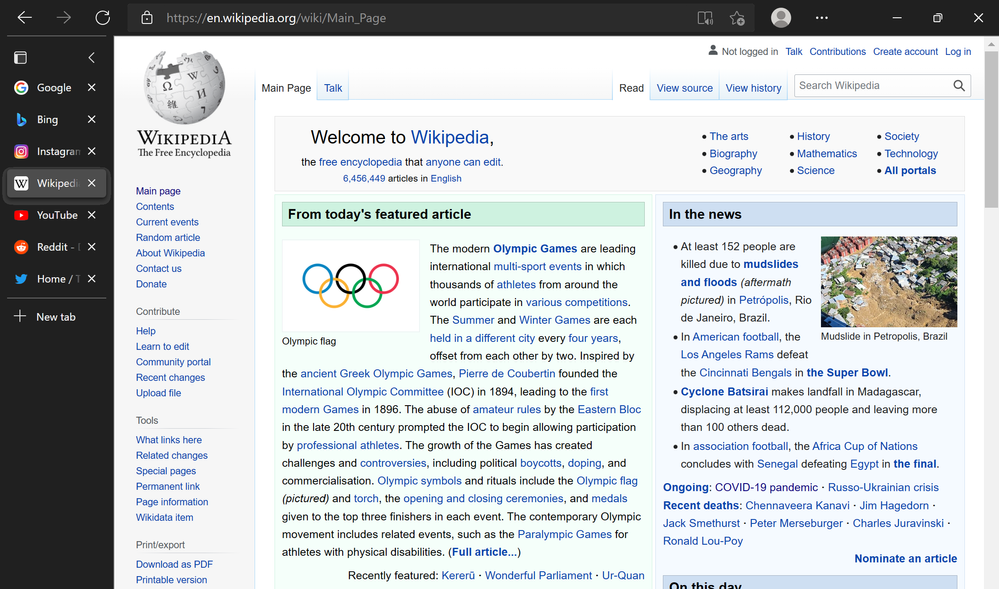This screenshot has height=589, width=999.
Task: Open the View history tab
Action: tap(753, 88)
